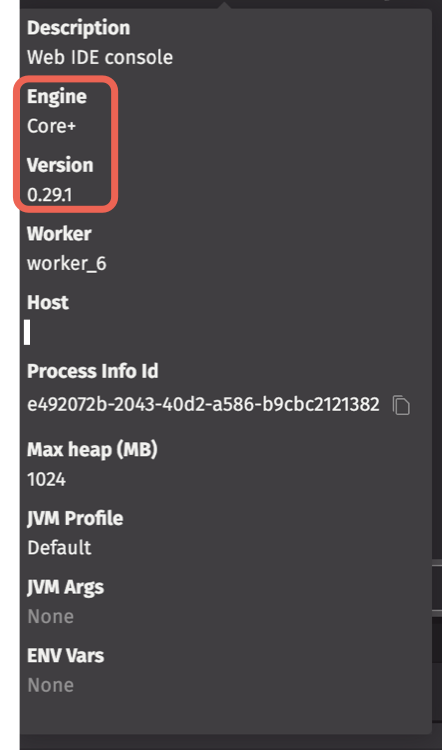The image size is (442, 750).
Task: Select the Process Info Id heading
Action: (x=93, y=371)
